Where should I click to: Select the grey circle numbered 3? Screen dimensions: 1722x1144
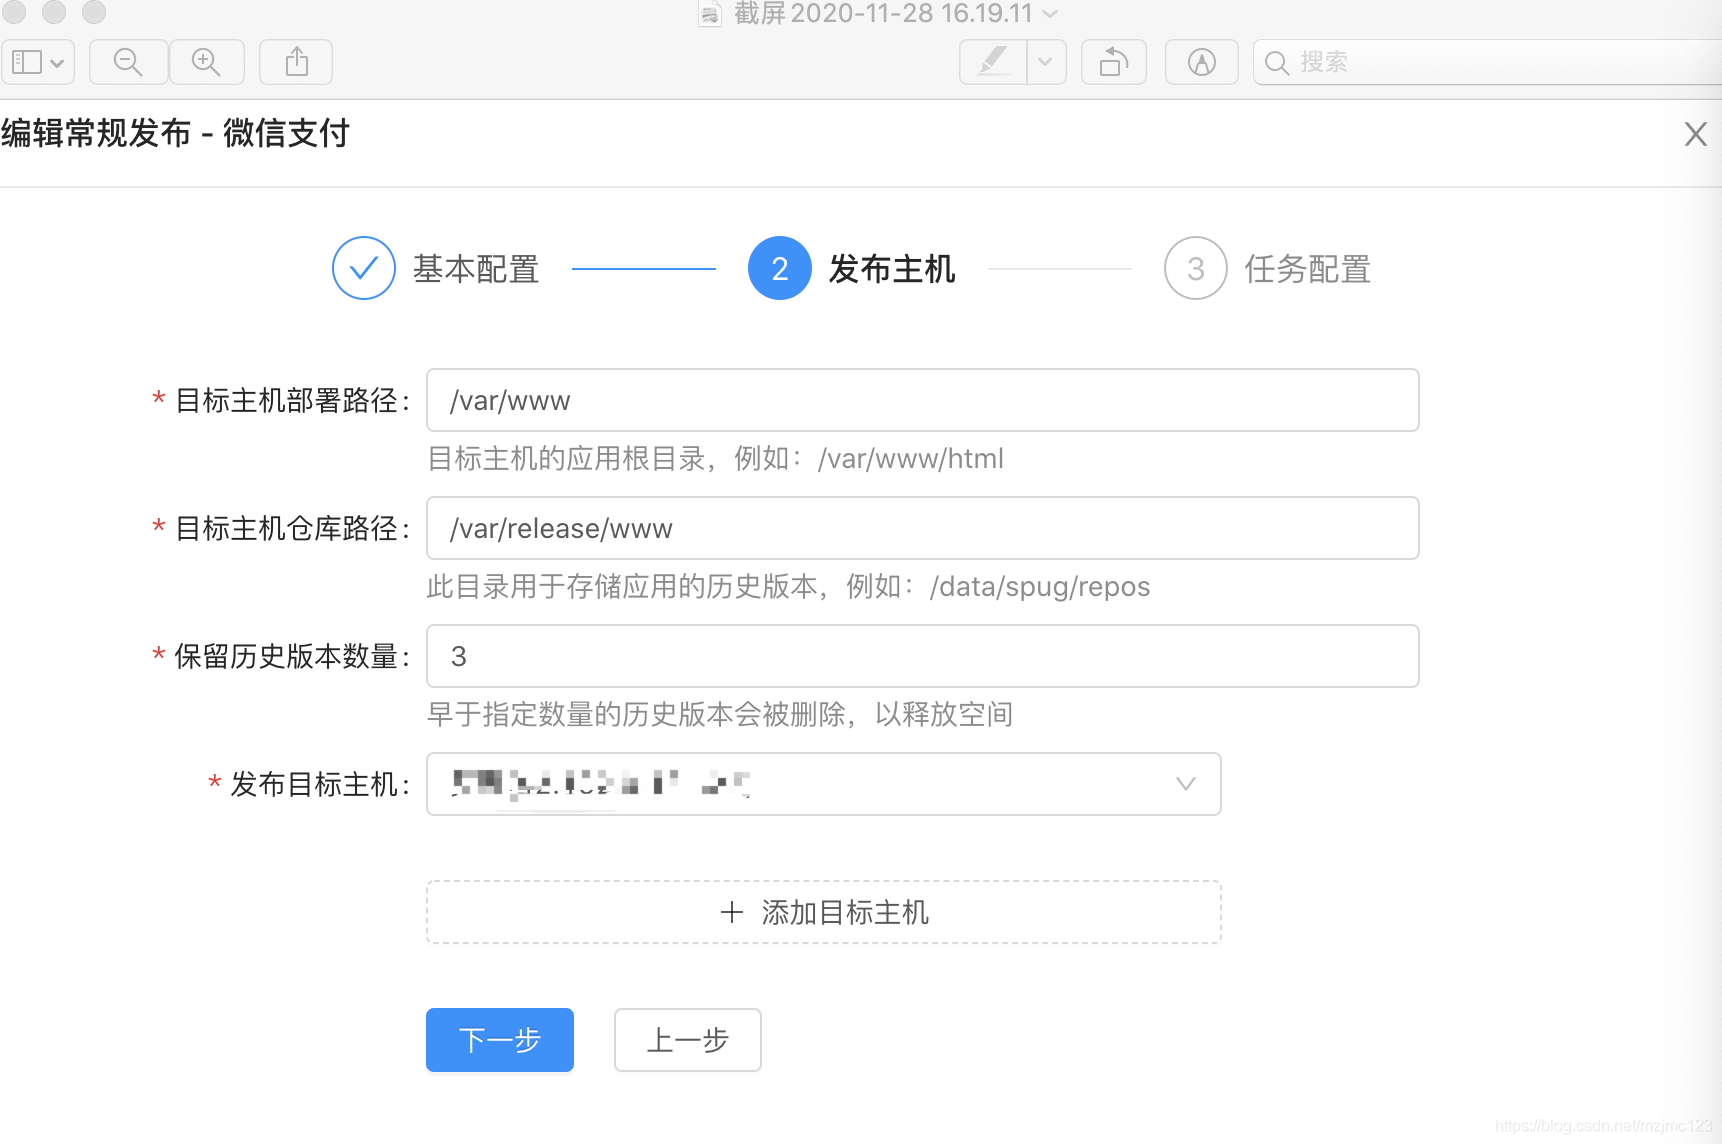click(1196, 268)
